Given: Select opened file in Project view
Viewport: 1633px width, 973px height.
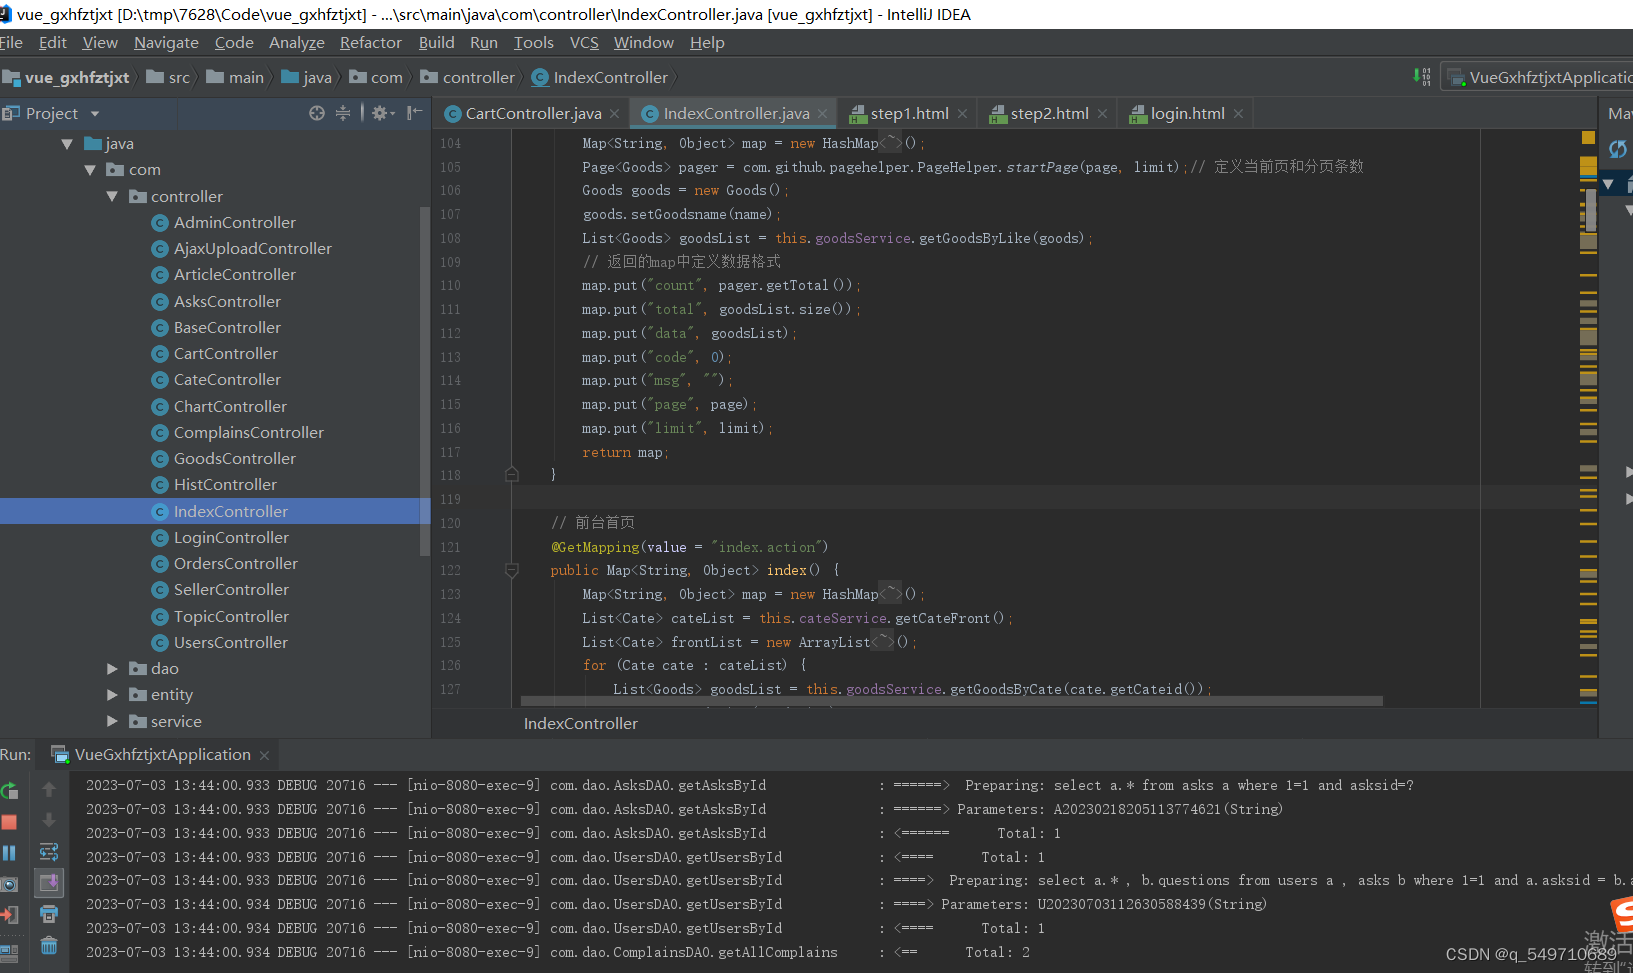Looking at the screenshot, I should coord(317,113).
